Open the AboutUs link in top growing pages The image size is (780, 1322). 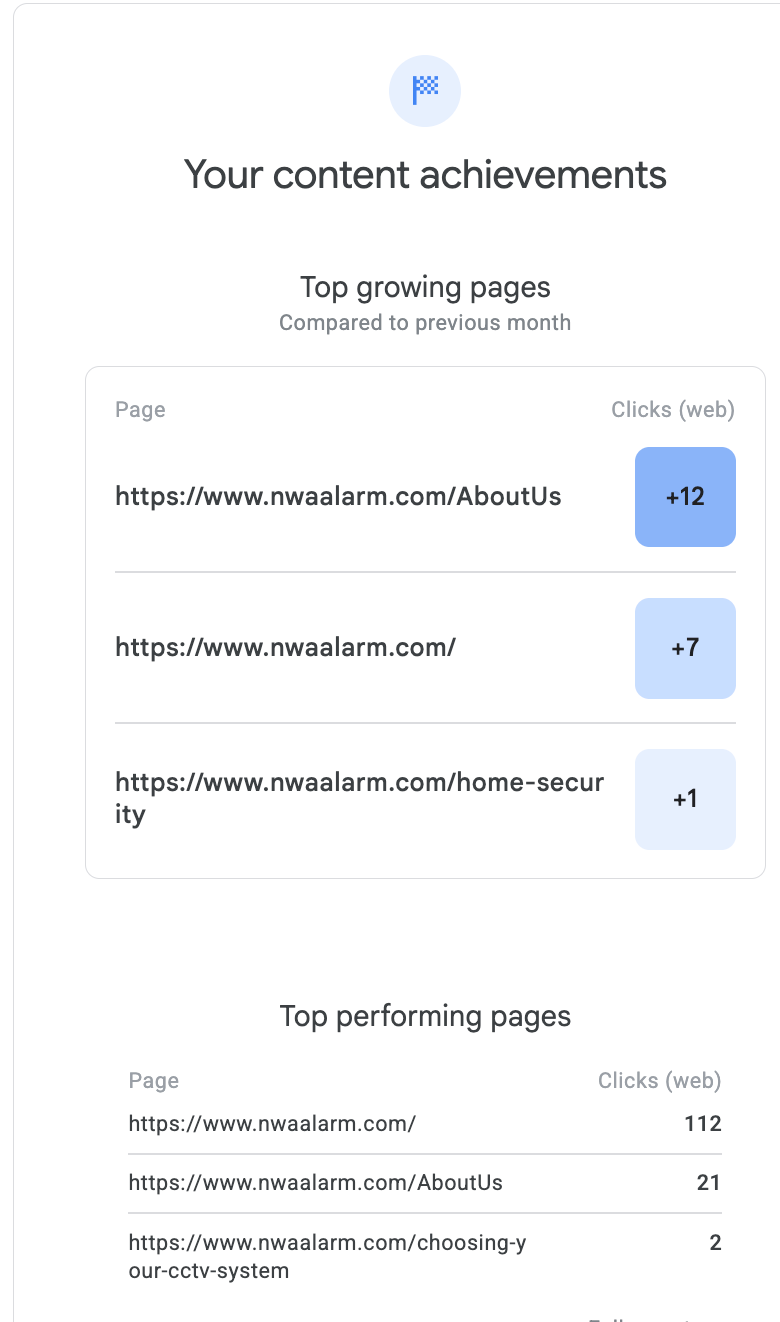click(x=338, y=496)
